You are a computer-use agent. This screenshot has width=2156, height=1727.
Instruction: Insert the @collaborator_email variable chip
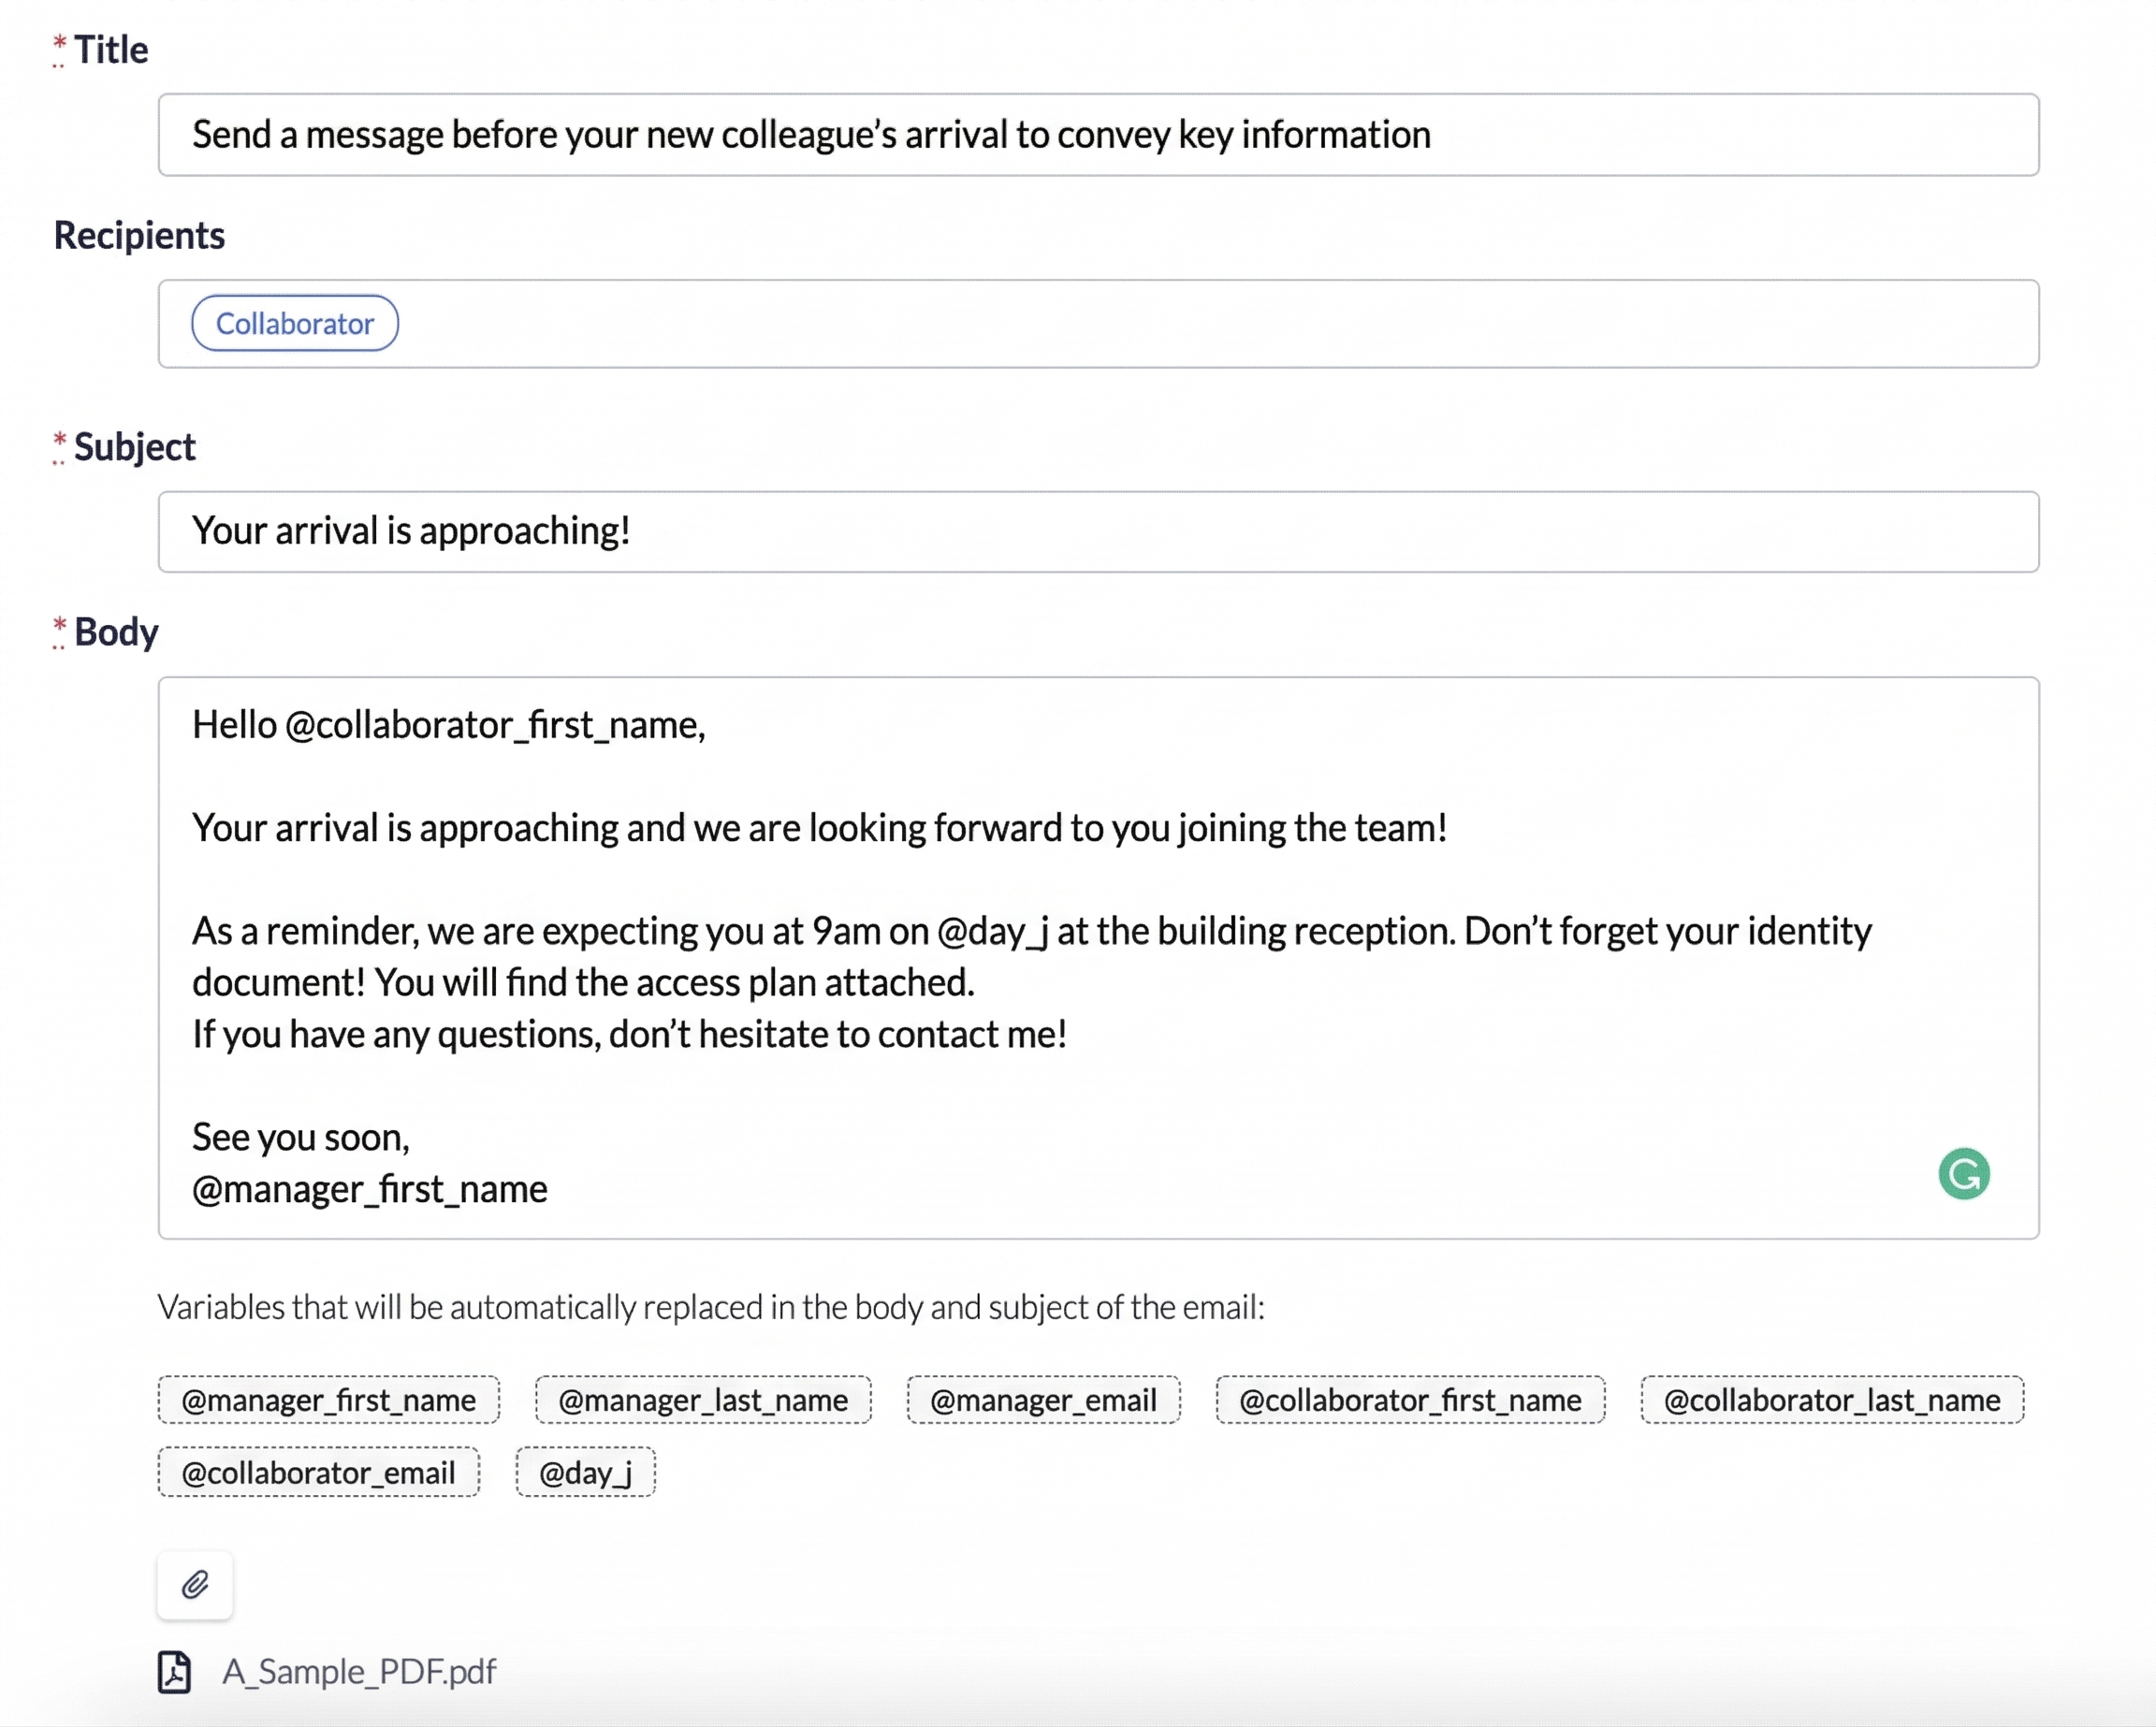(x=319, y=1472)
